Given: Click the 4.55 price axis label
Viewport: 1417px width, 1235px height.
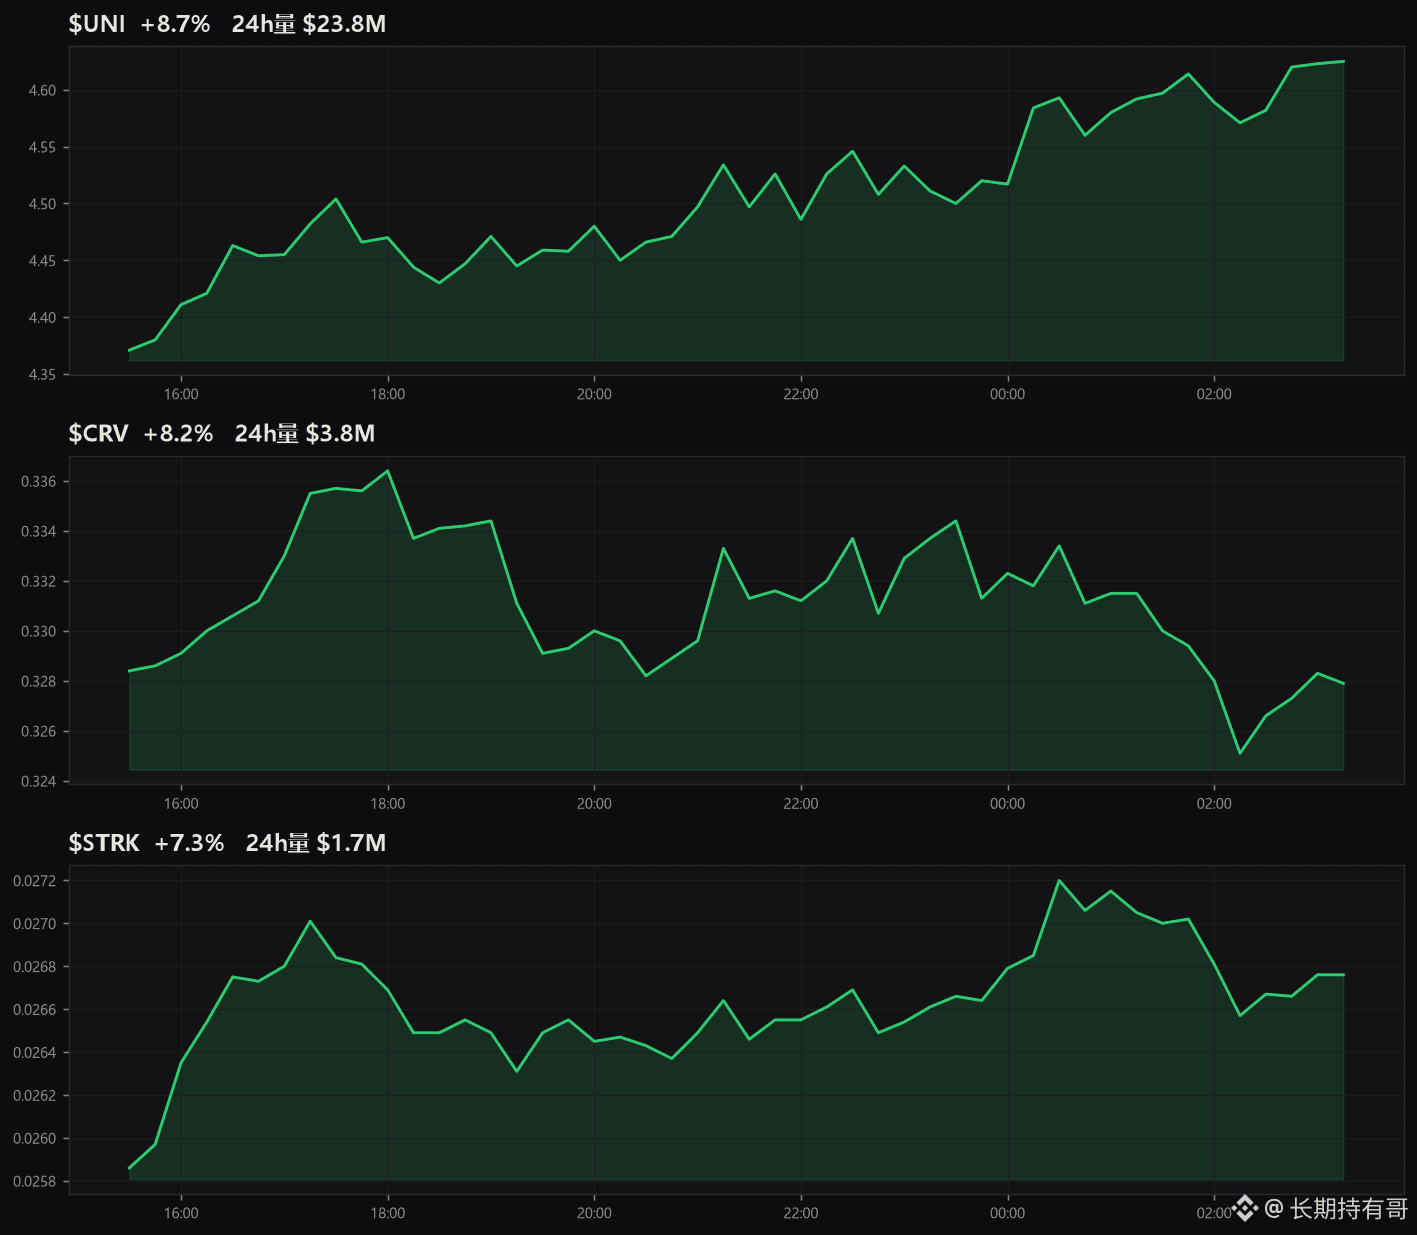Looking at the screenshot, I should click(x=43, y=148).
